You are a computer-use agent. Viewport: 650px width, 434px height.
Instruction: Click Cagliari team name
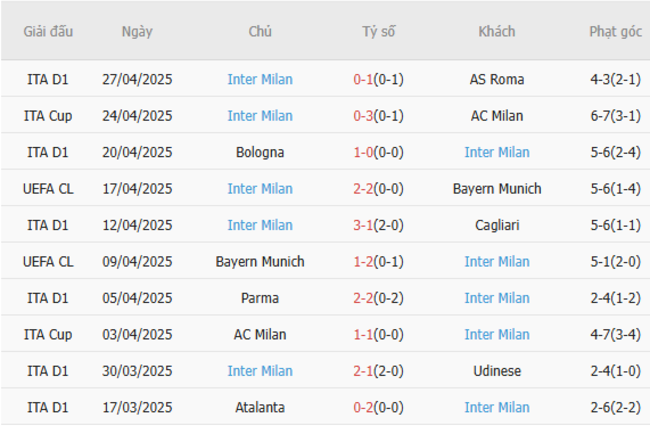497,225
